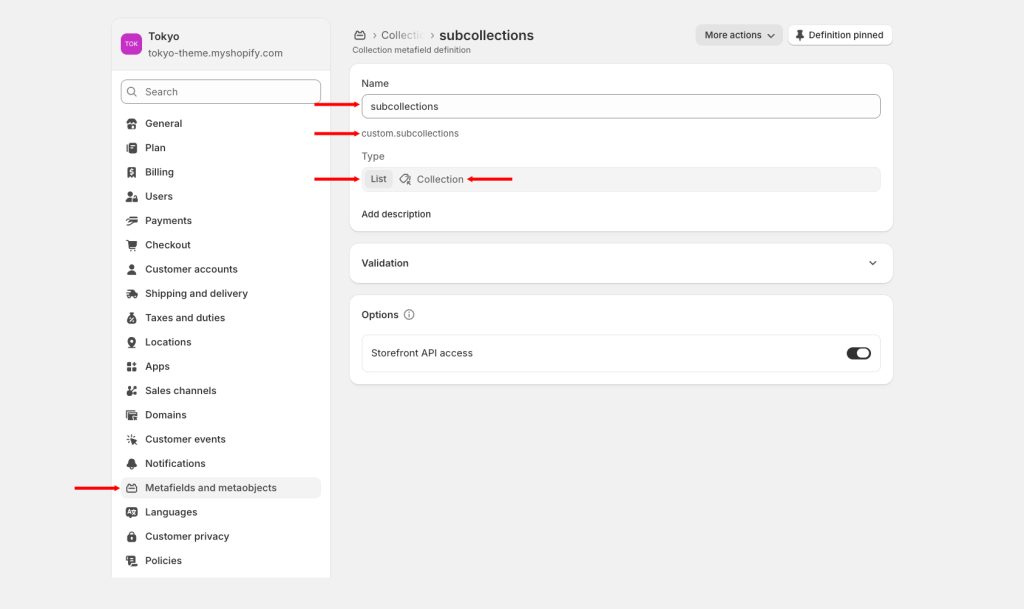Click the Languages icon

131,512
